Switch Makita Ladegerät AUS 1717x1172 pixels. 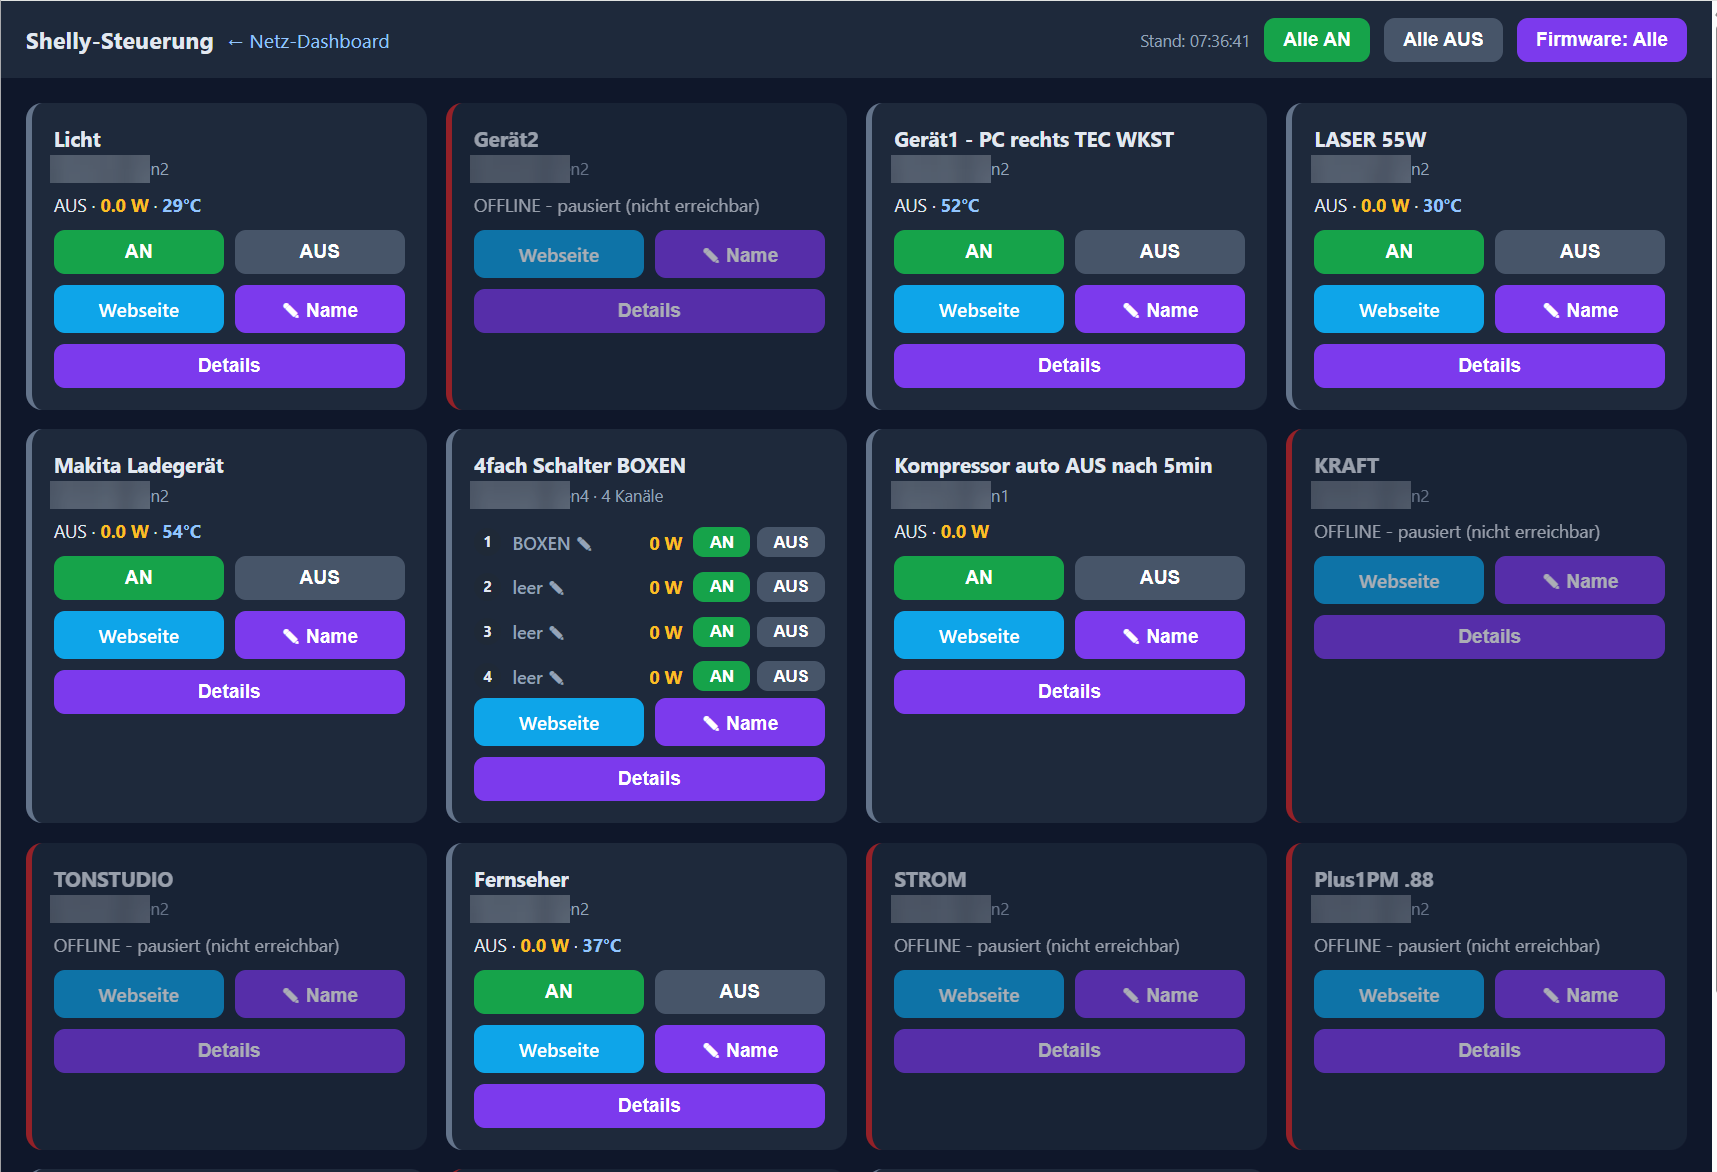coord(320,578)
